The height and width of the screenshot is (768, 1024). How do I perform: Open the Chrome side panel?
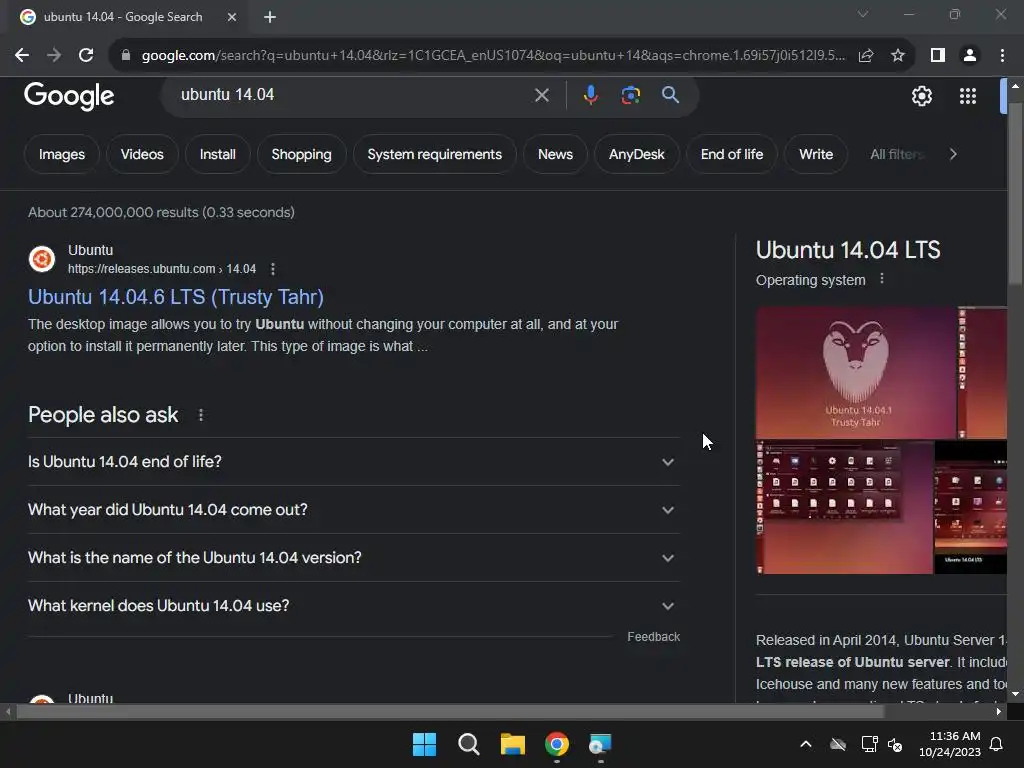click(x=938, y=56)
